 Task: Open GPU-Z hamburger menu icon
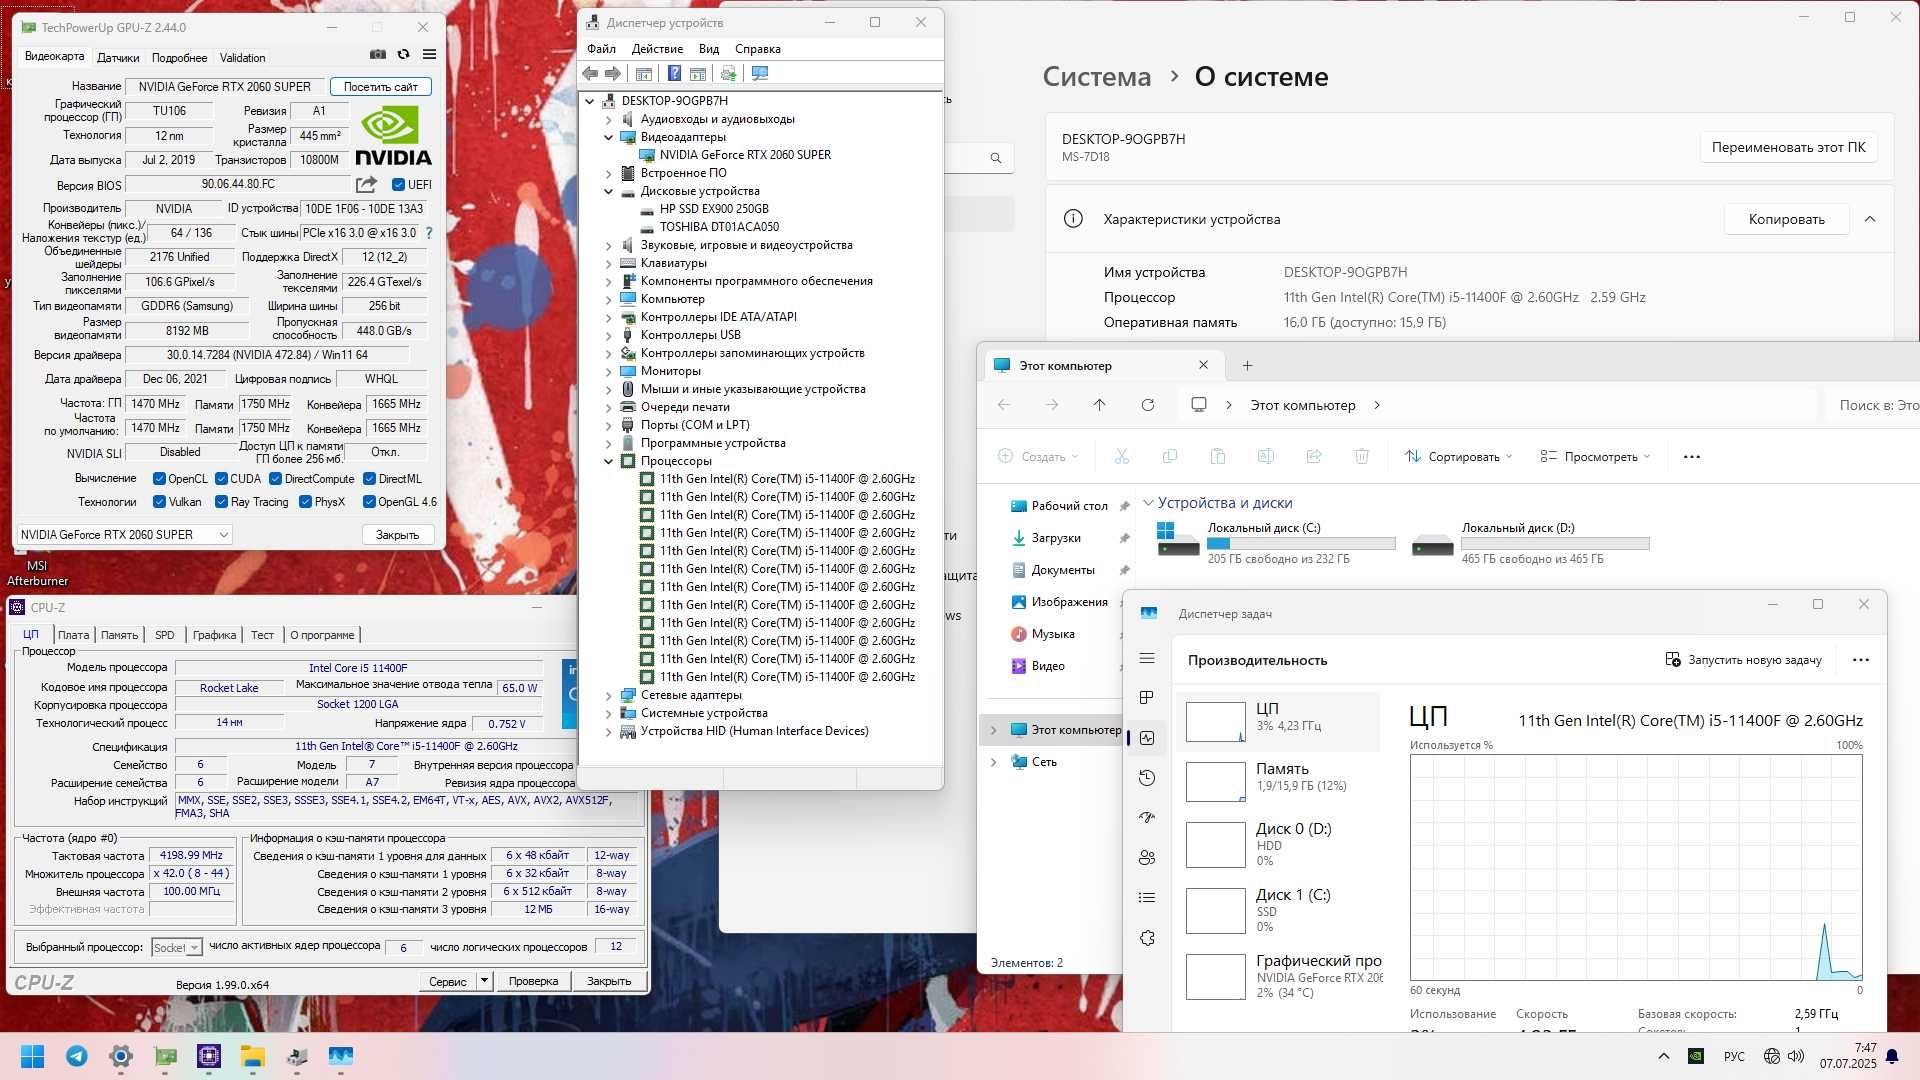429,55
